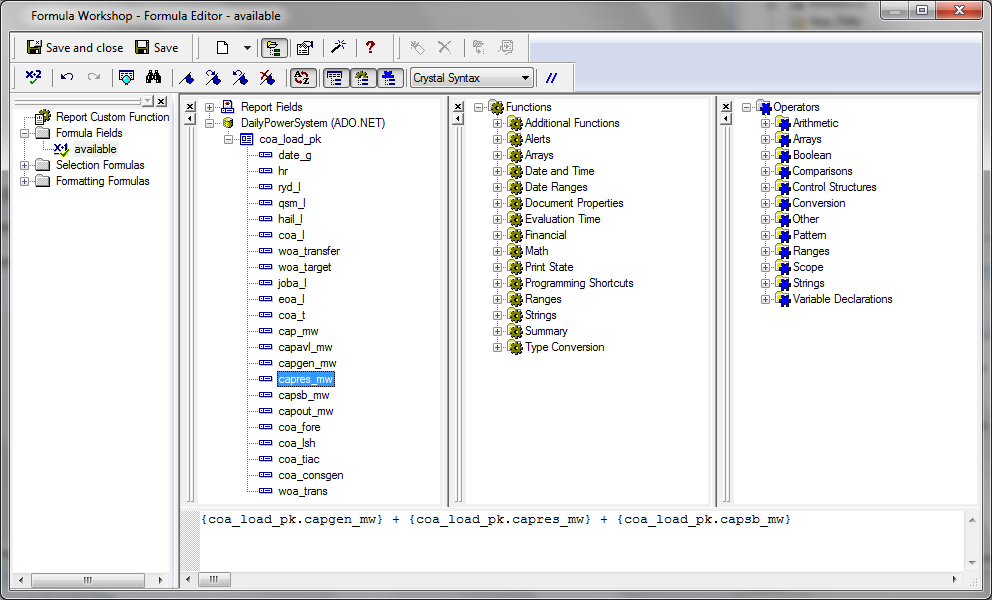Toggle the Operator Tree visibility button
Screen dimensions: 992x600
389,78
